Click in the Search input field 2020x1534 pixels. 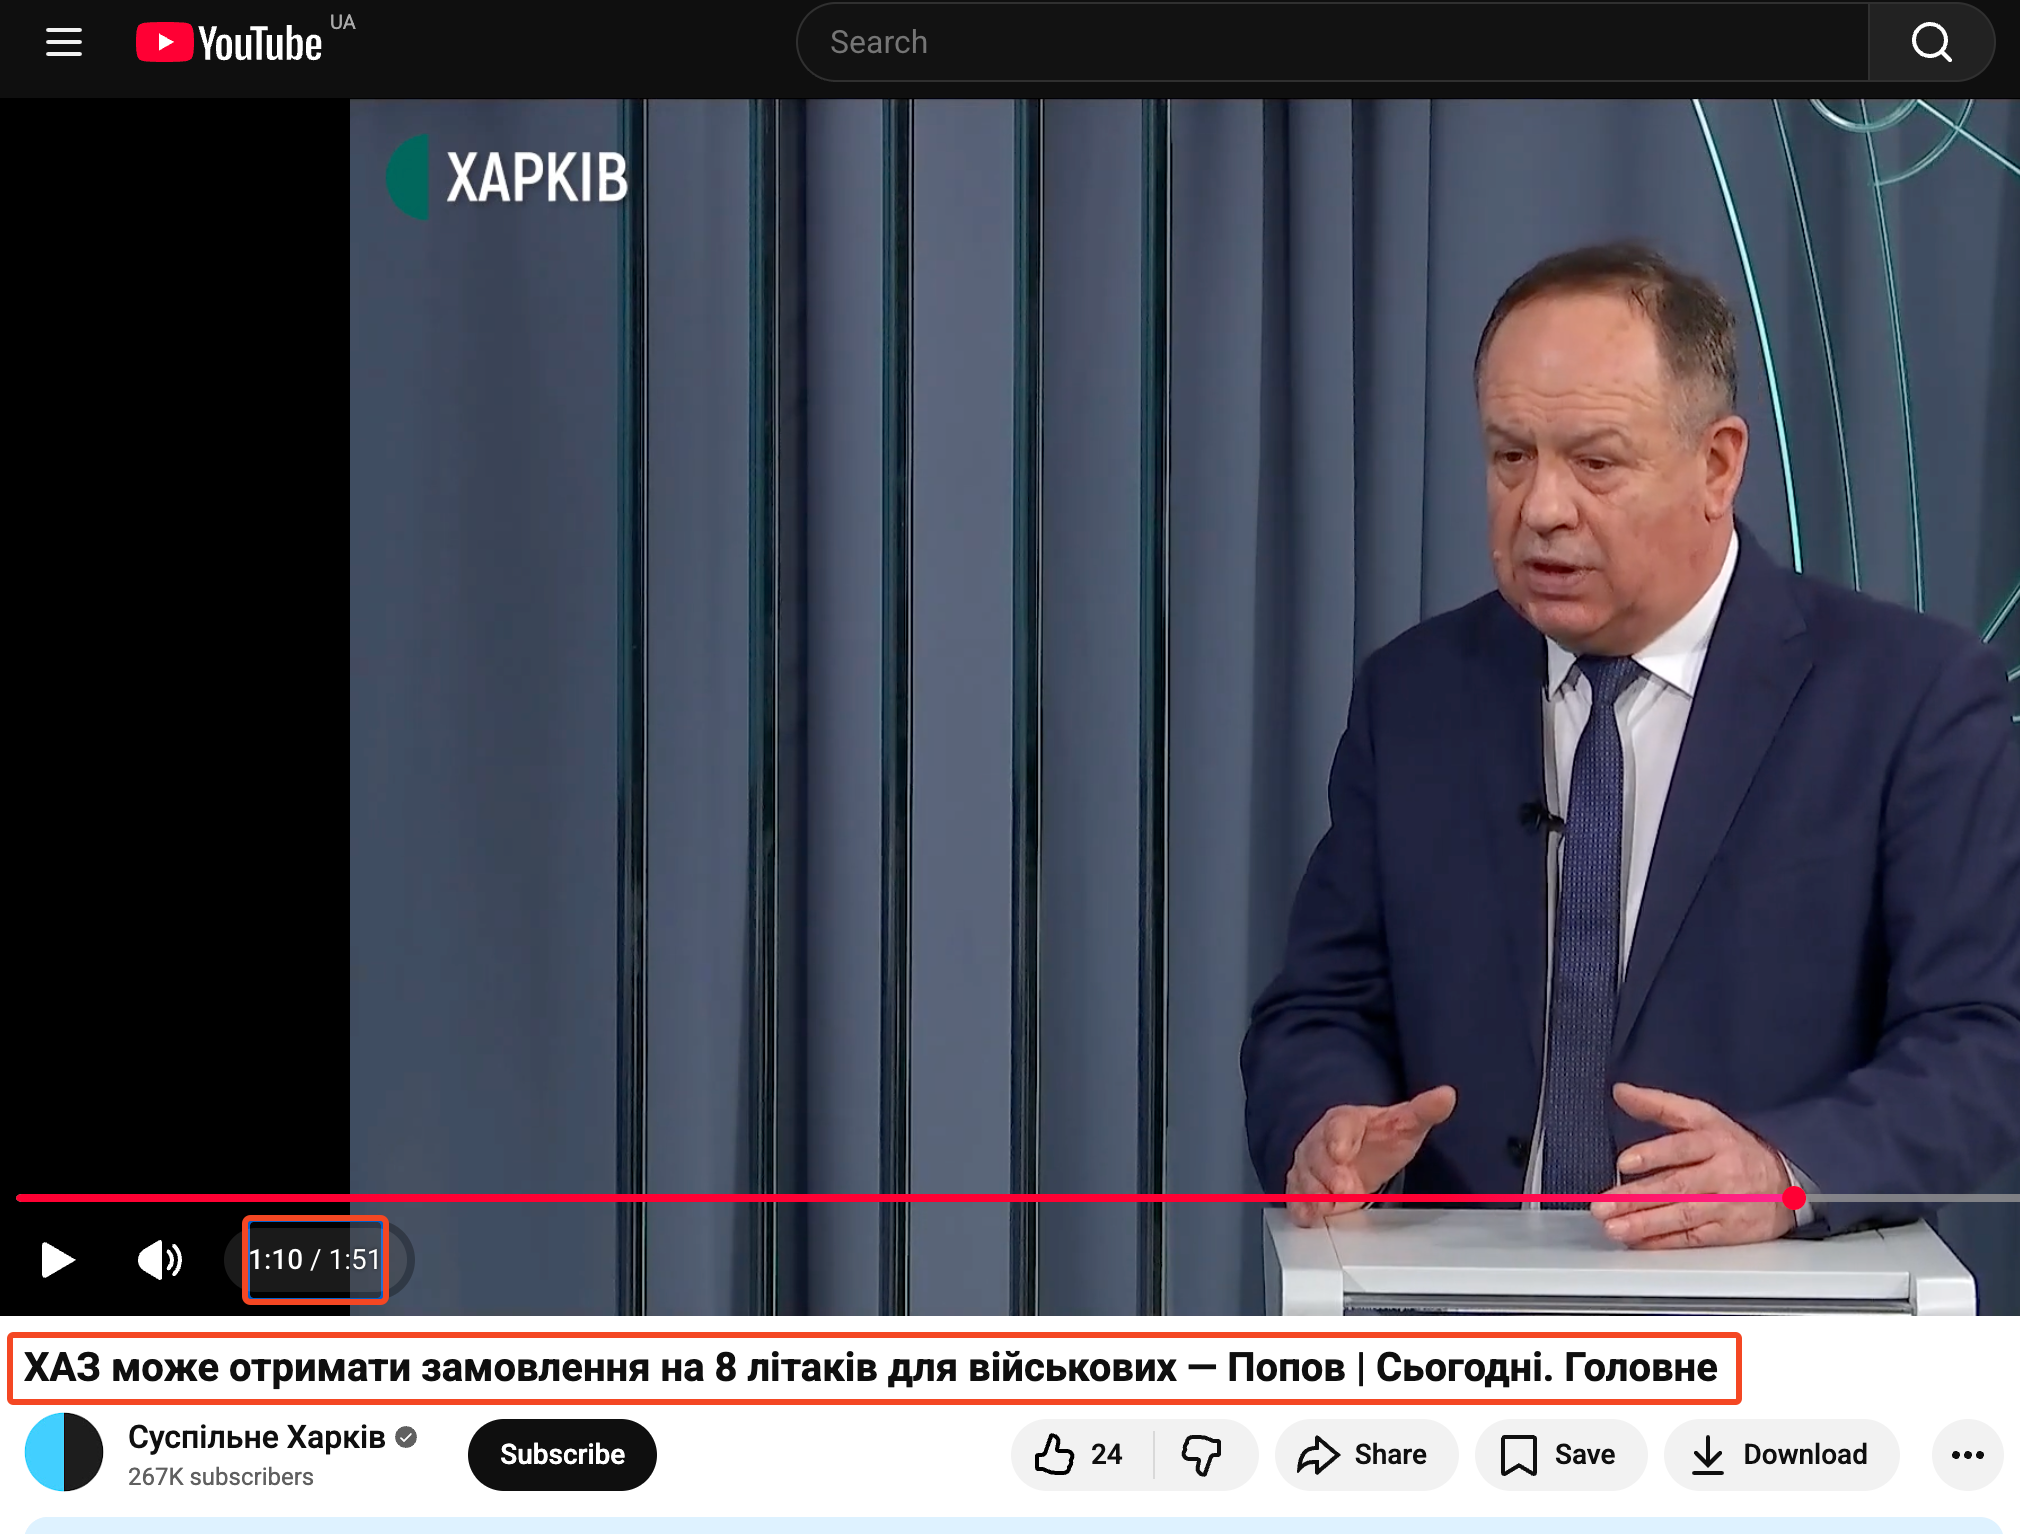point(1330,42)
